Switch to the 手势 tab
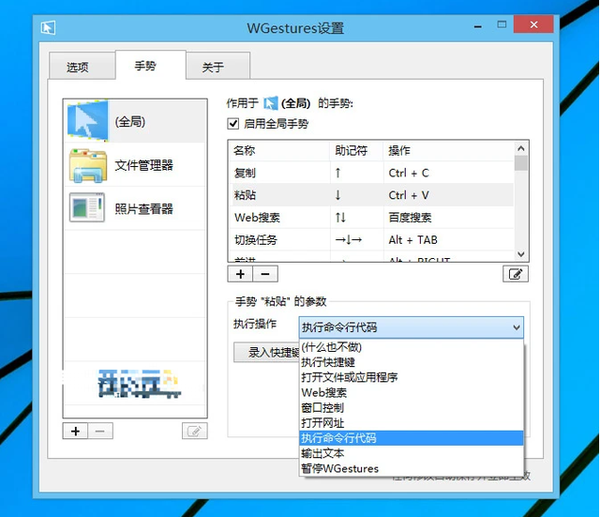The height and width of the screenshot is (517, 600). 150,65
